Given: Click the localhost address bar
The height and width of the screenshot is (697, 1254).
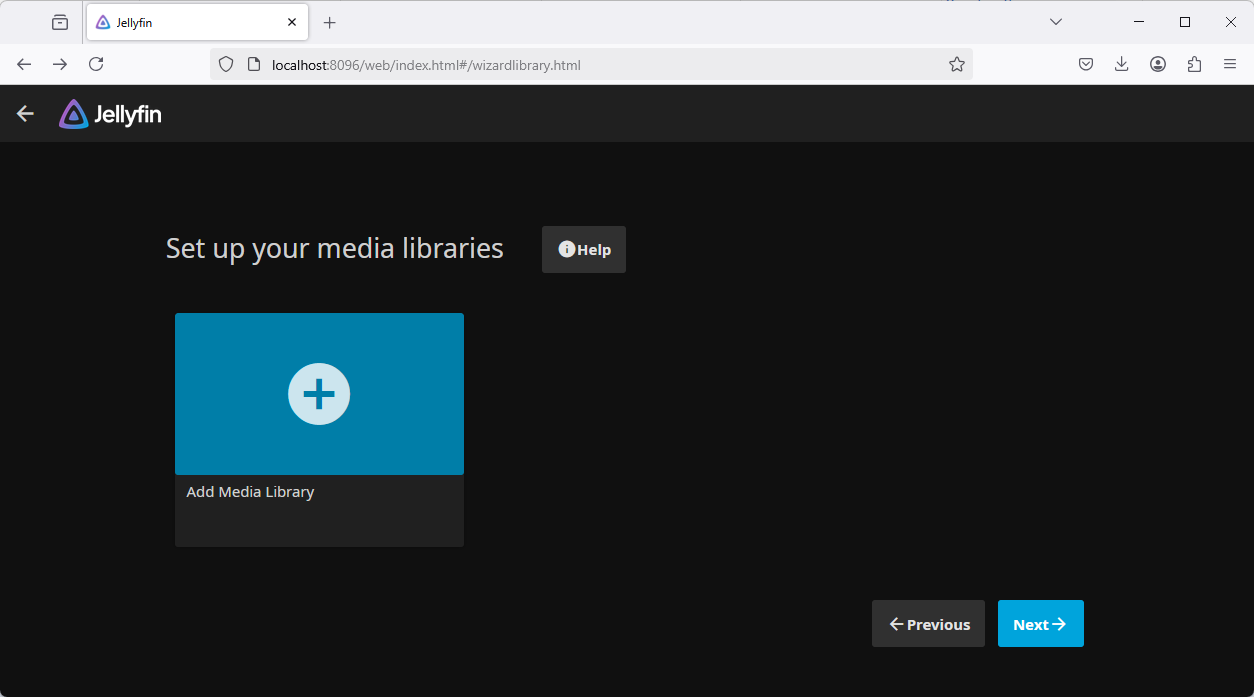Looking at the screenshot, I should [600, 65].
